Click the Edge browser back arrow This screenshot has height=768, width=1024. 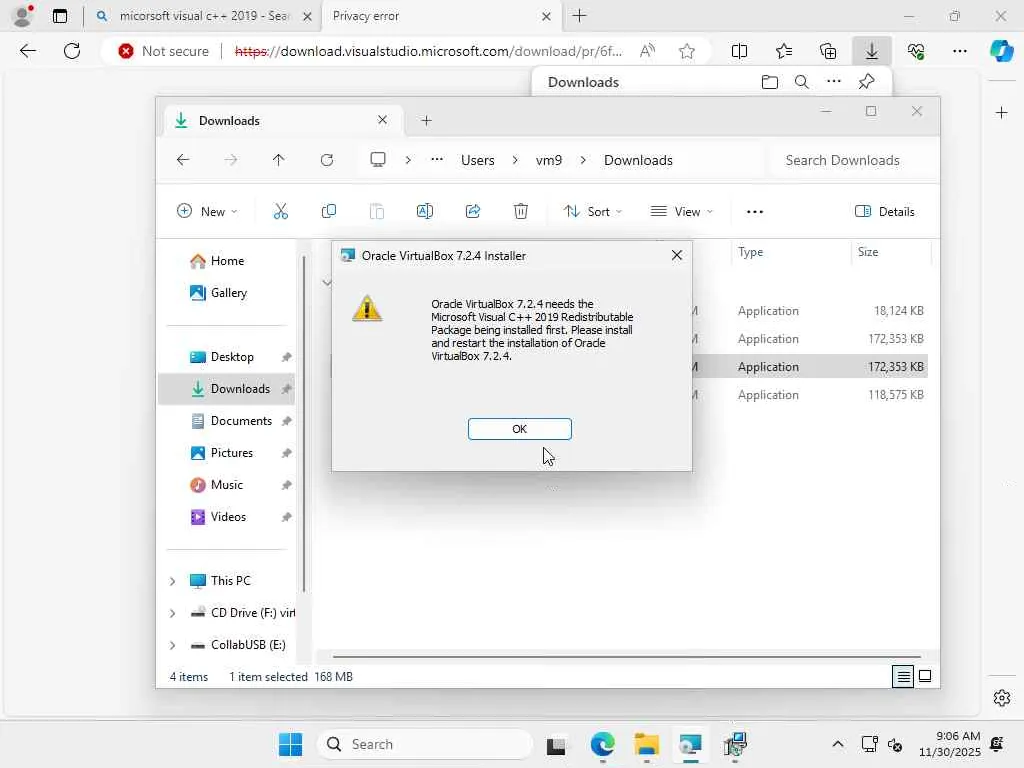27,51
